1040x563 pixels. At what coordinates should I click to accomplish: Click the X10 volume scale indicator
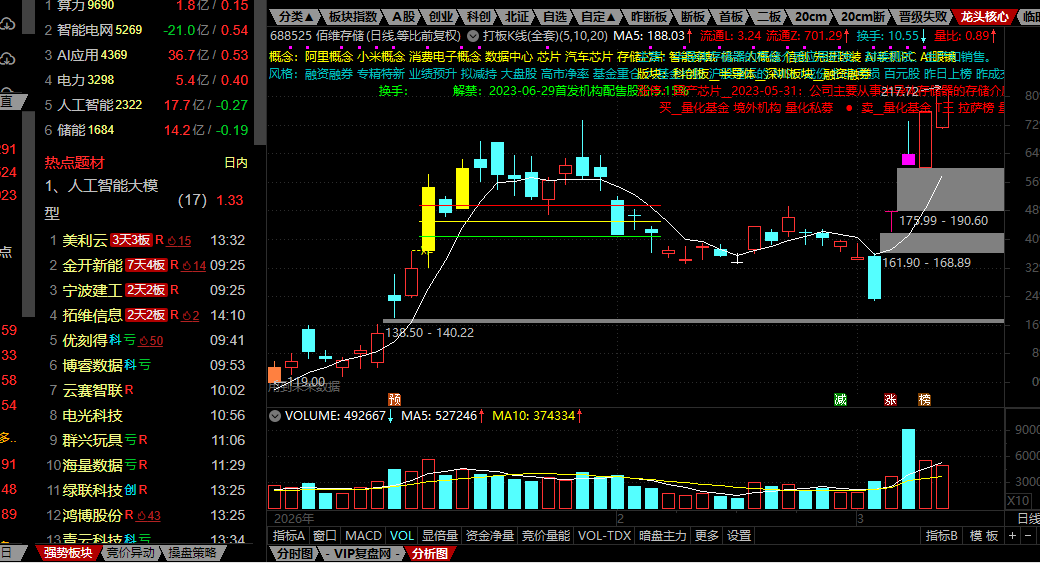pos(1017,500)
